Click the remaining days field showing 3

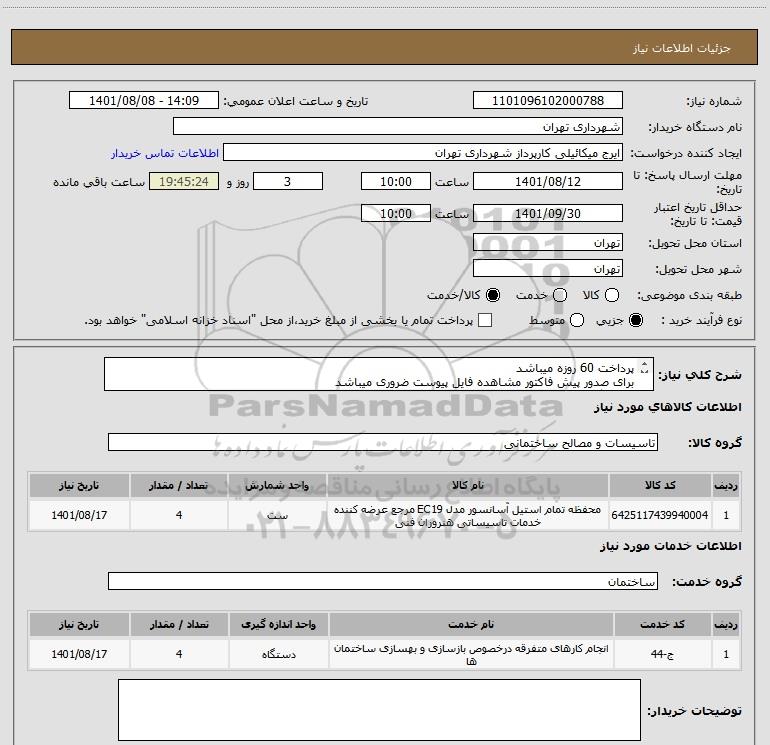pos(288,181)
